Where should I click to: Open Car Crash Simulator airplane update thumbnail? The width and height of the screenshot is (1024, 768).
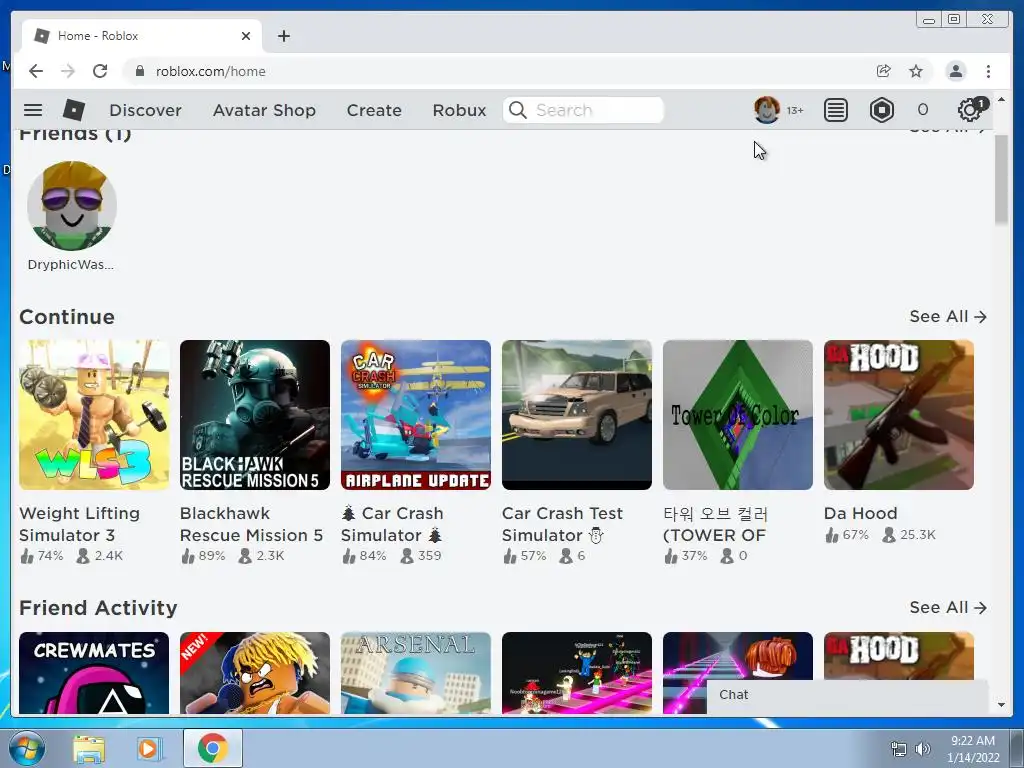click(x=416, y=415)
